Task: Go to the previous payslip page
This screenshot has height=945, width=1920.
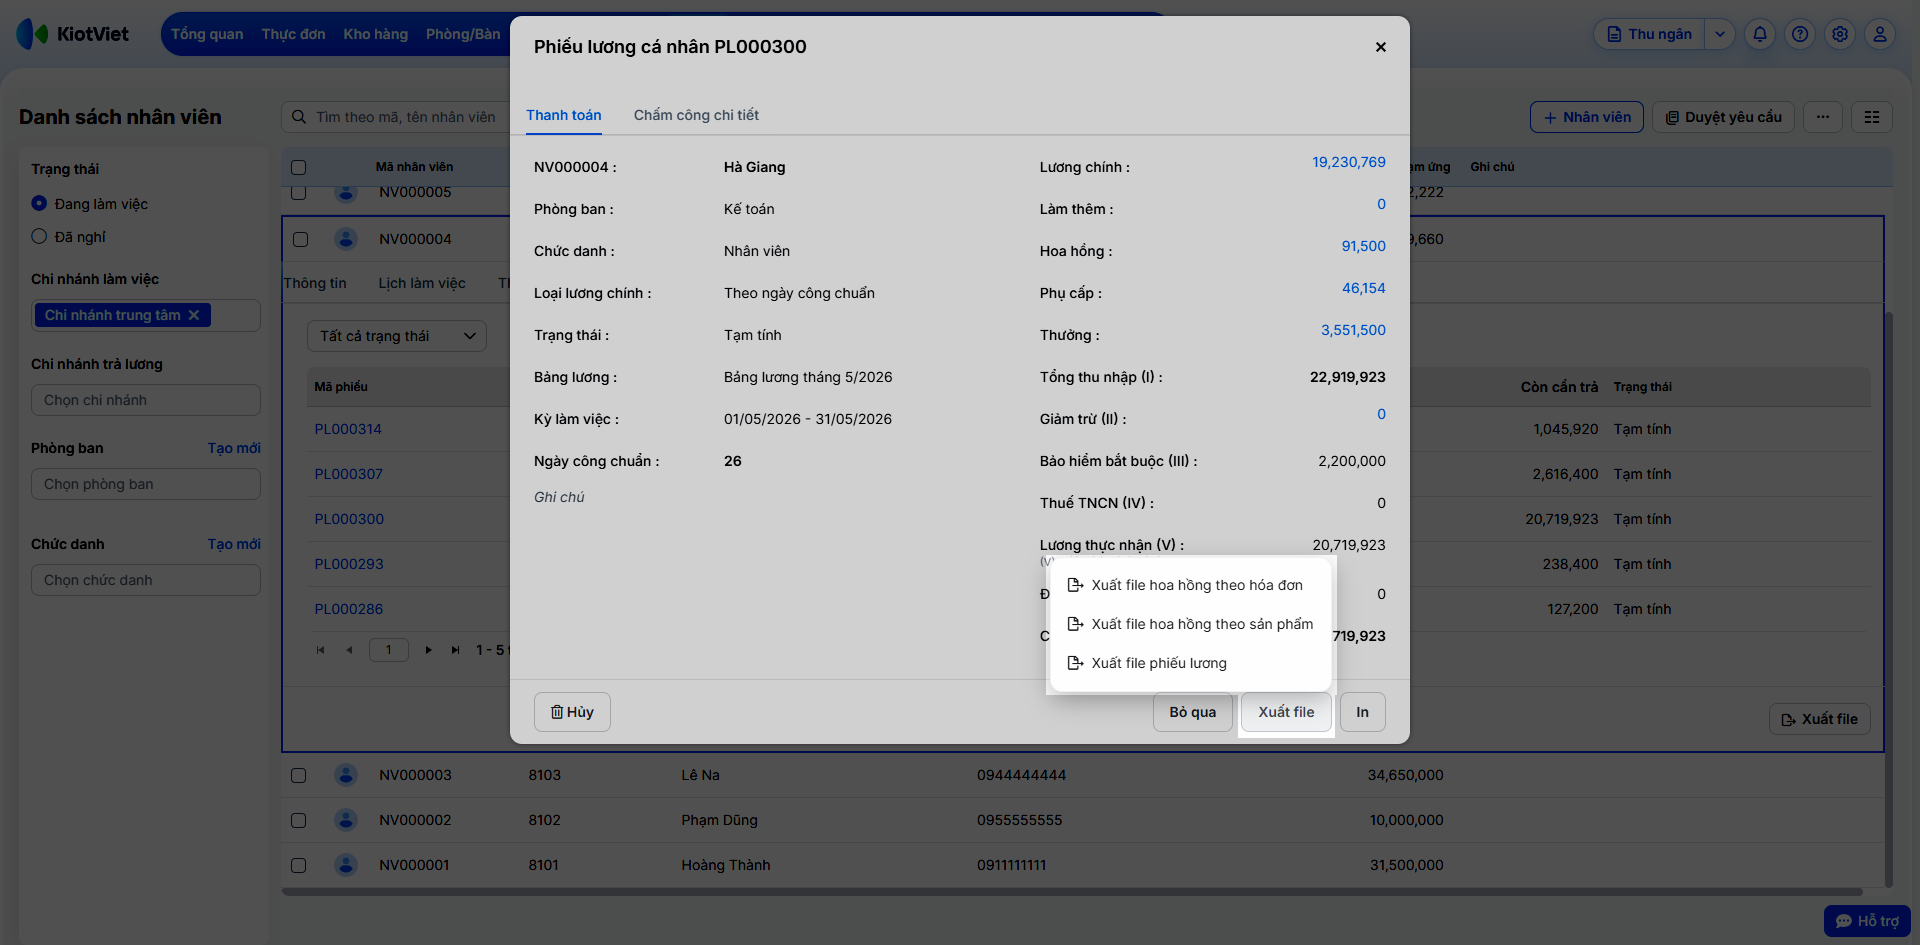Action: 349,650
